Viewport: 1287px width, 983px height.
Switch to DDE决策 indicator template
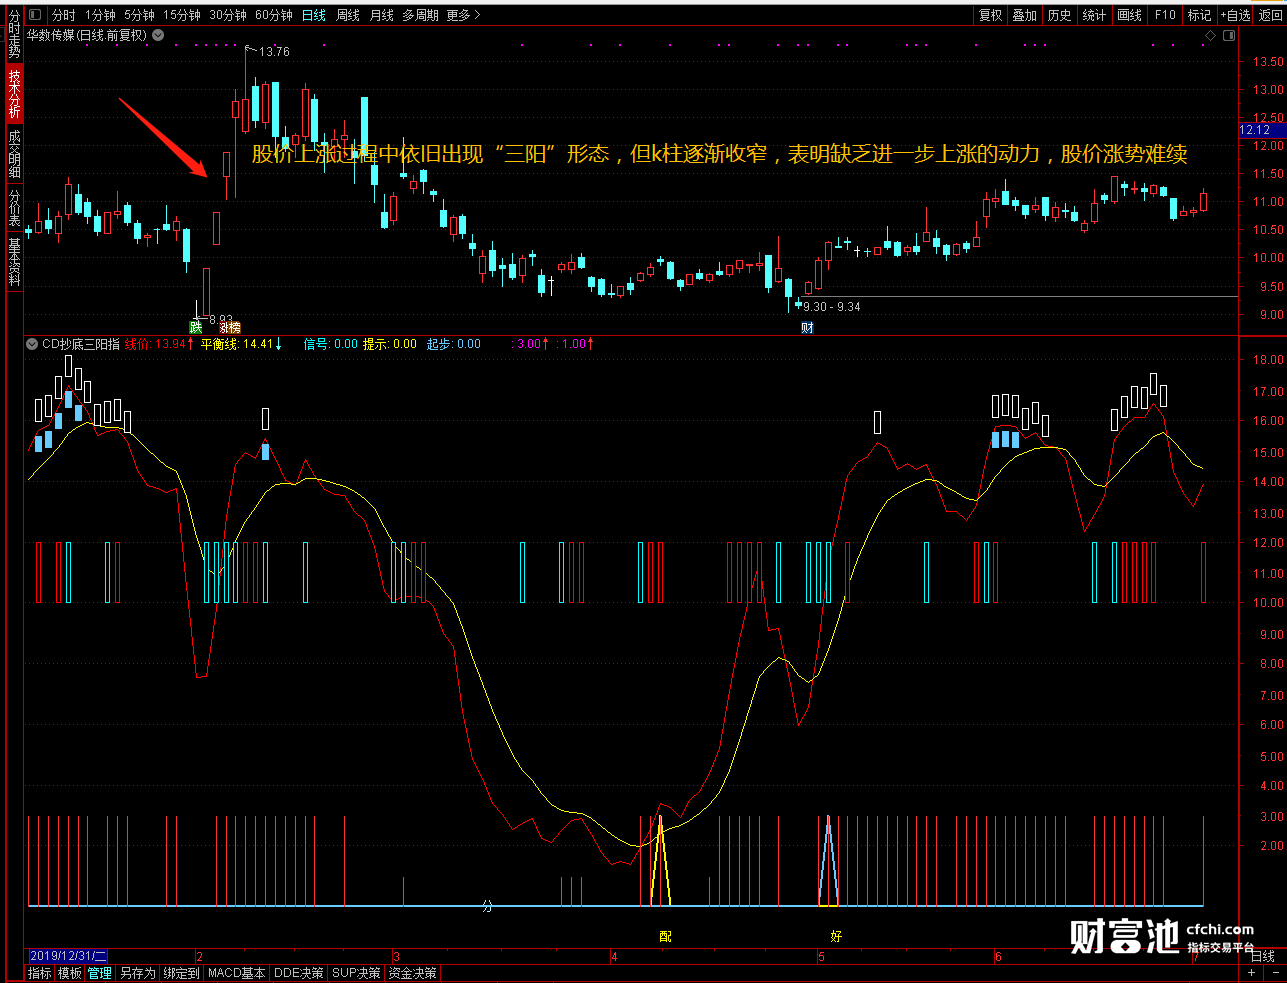click(x=299, y=973)
